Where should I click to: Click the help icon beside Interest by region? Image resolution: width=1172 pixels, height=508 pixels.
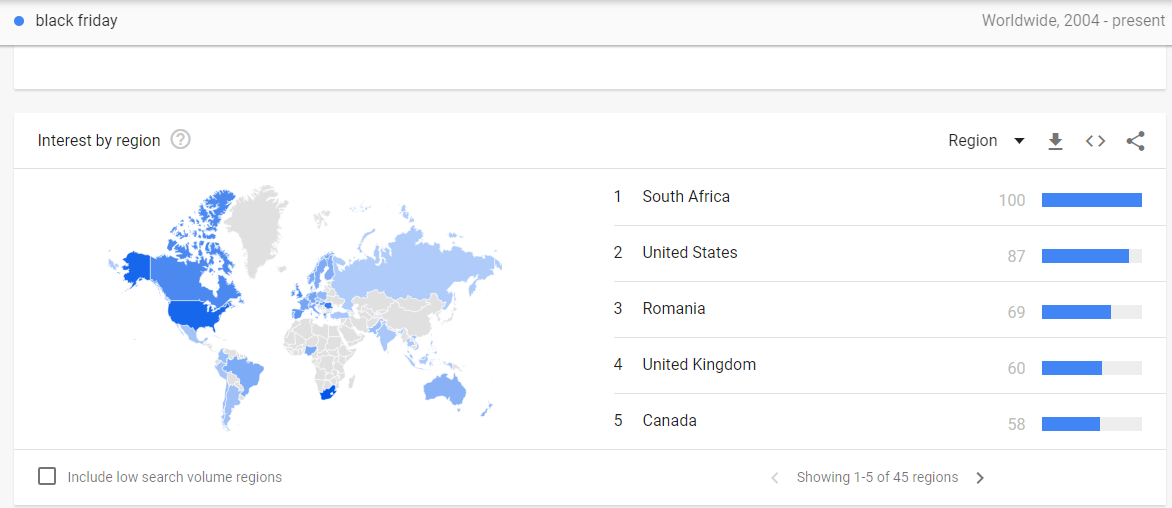181,140
